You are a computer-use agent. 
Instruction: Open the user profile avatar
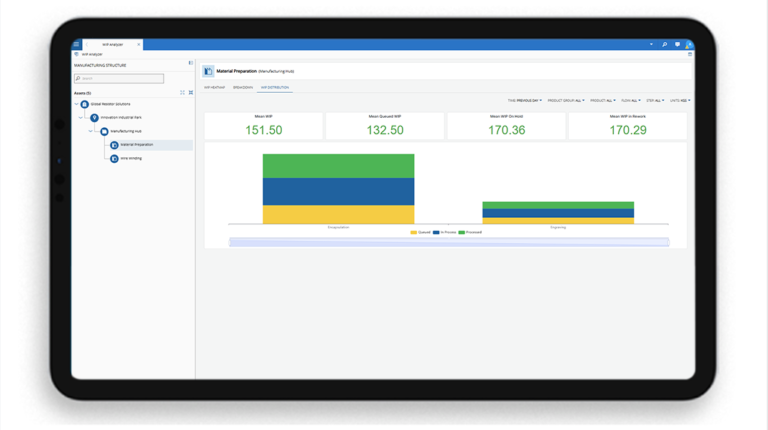point(688,45)
